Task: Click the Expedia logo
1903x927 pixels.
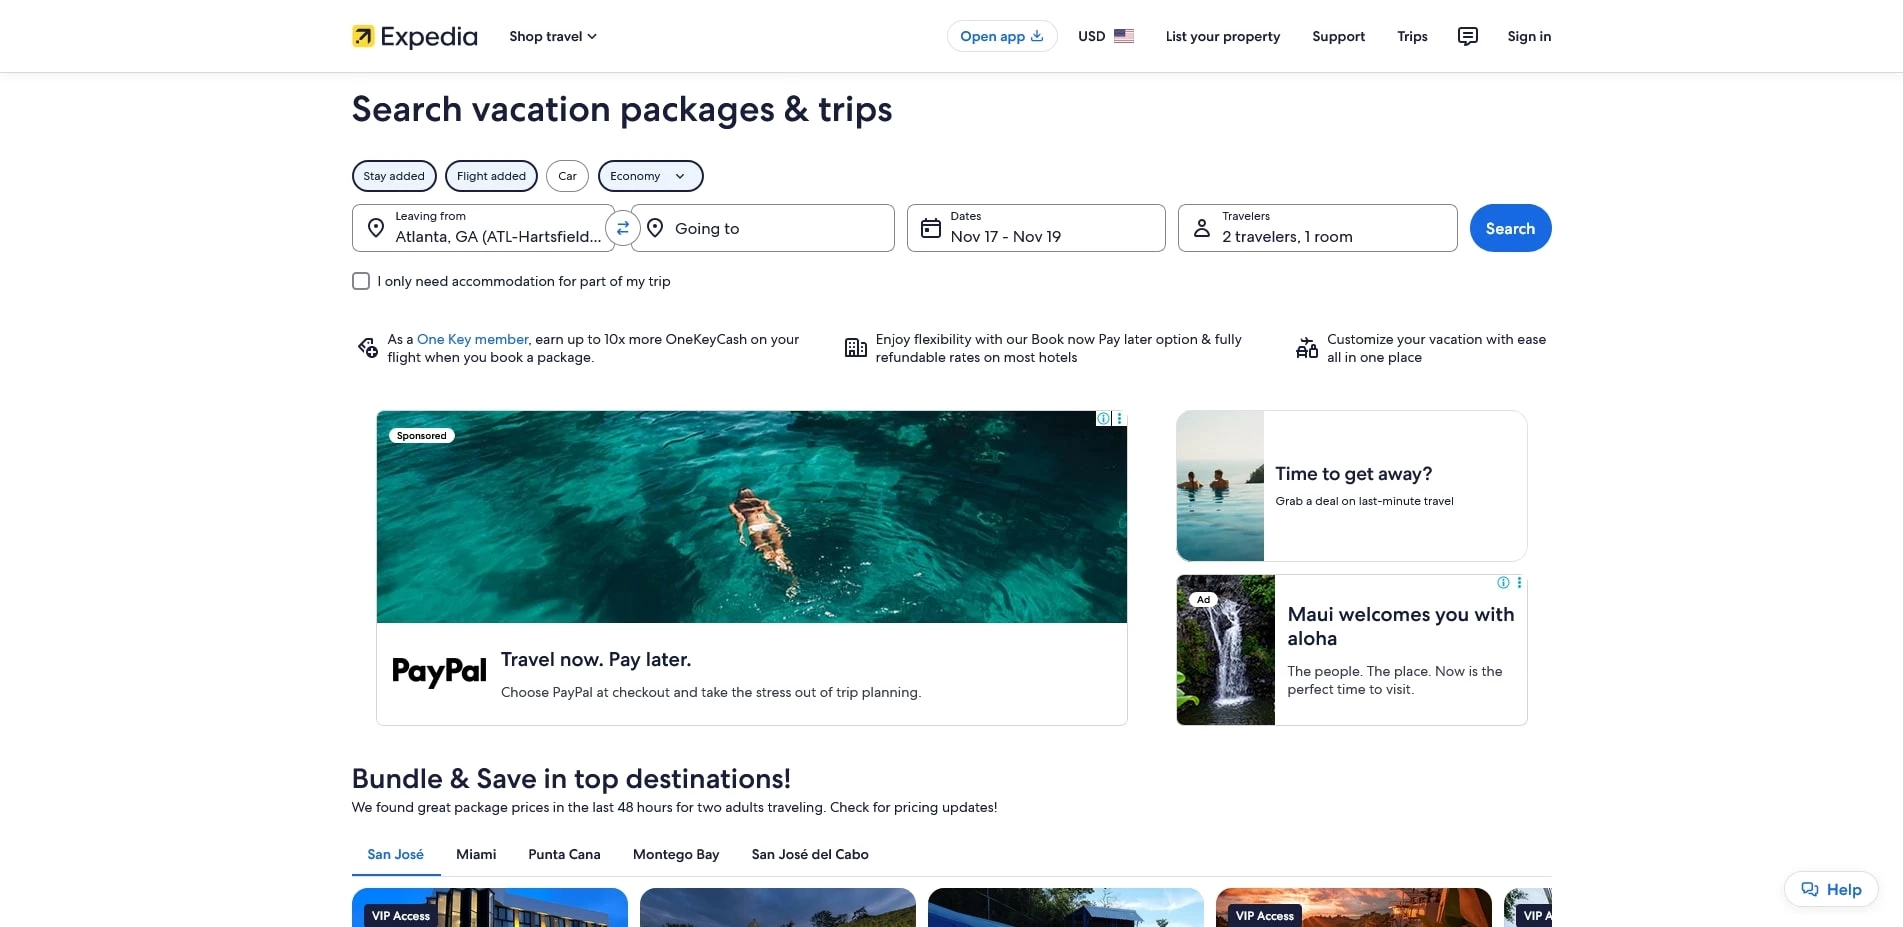Action: (x=413, y=36)
